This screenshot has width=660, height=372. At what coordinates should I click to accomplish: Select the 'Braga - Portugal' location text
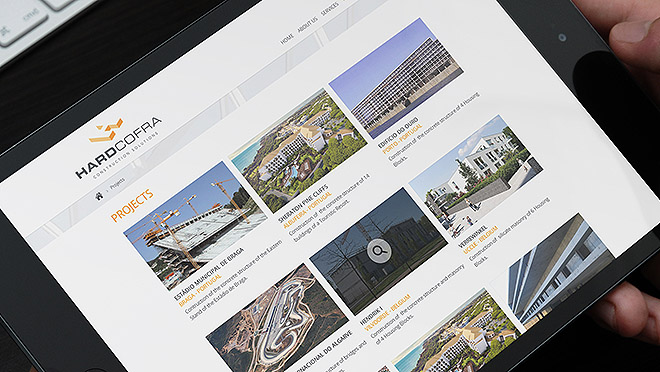click(x=200, y=290)
